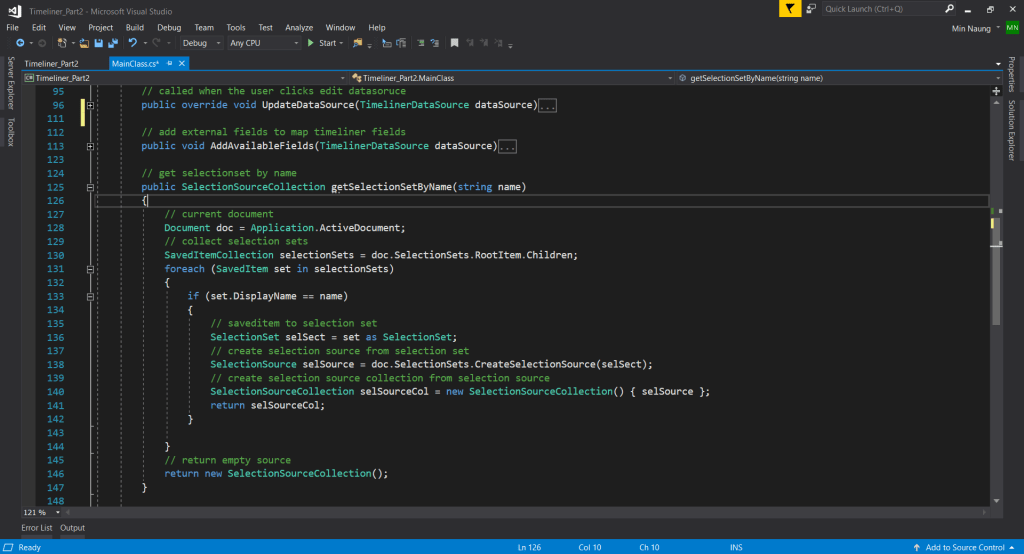Viewport: 1024px width, 554px height.
Task: Pin the MainClass.cs tab
Action: coord(169,63)
